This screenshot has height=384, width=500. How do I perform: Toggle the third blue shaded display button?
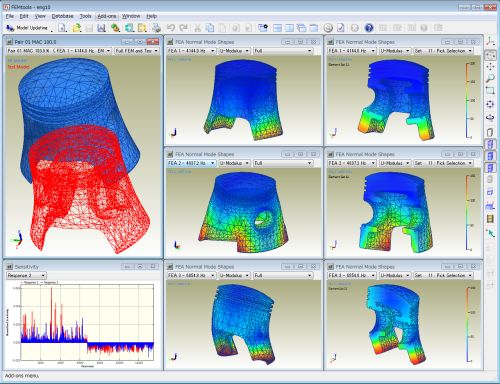point(490,168)
